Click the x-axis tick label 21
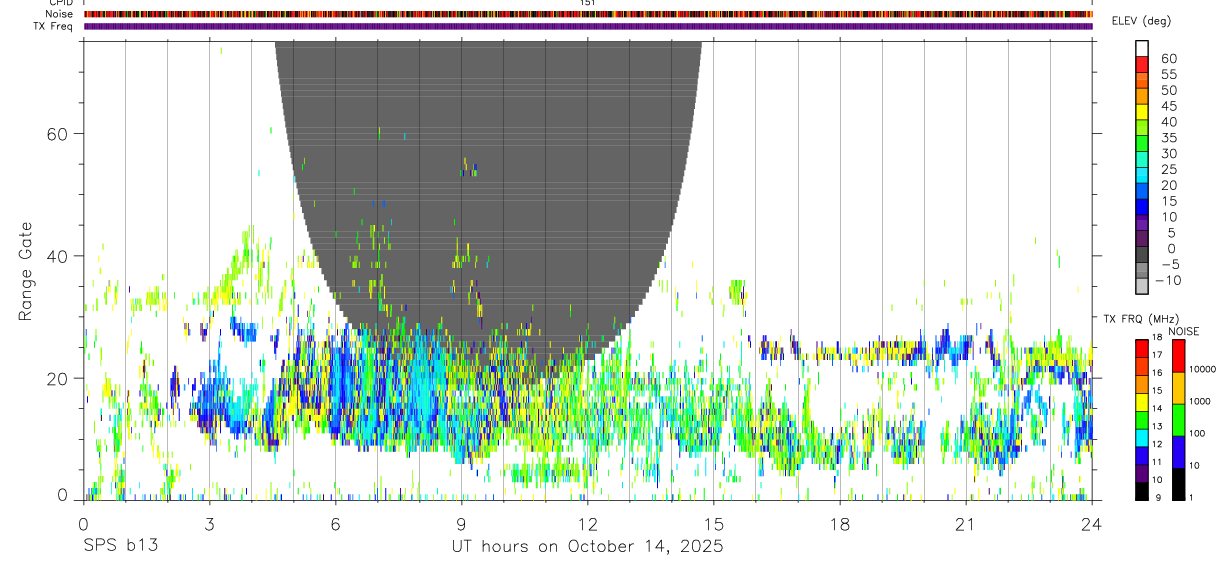 pyautogui.click(x=966, y=523)
